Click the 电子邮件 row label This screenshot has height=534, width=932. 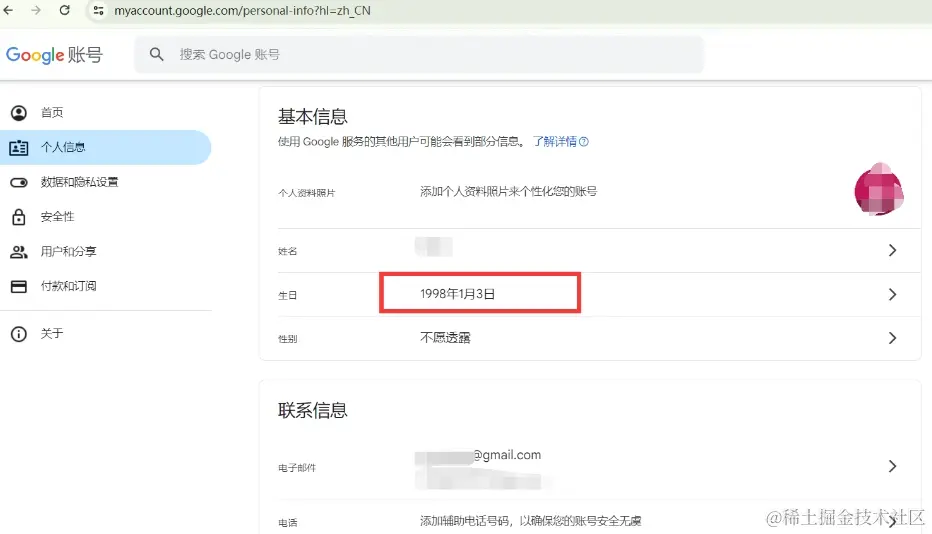[297, 468]
